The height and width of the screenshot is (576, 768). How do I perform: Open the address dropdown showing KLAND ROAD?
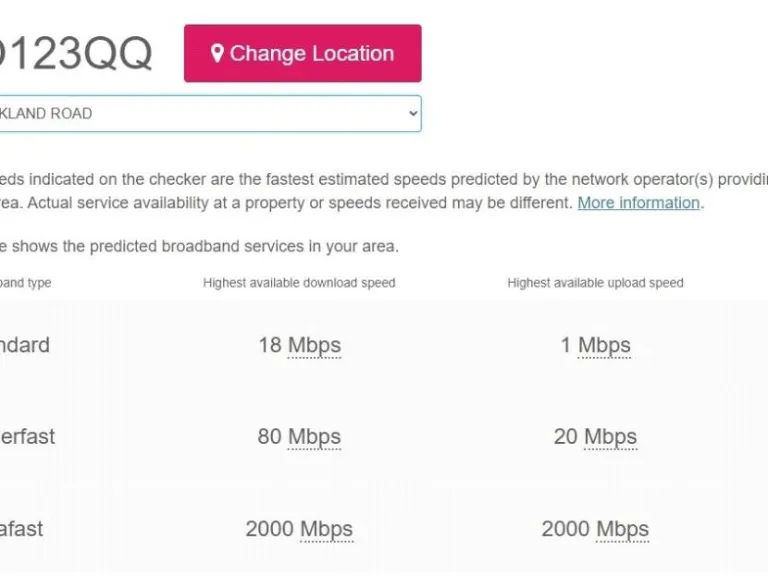click(200, 114)
